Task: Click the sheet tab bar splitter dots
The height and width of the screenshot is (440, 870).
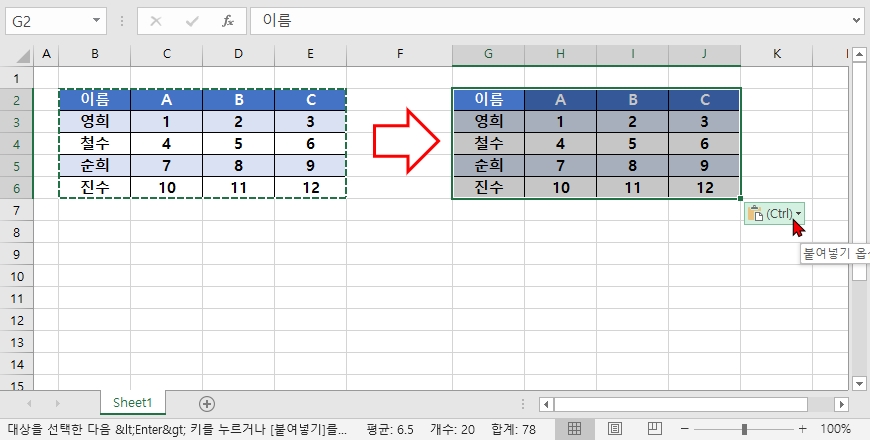Action: (523, 404)
